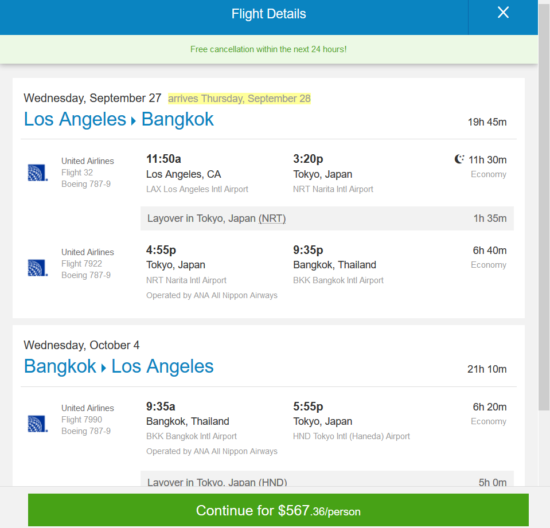Image resolution: width=550 pixels, height=528 pixels.
Task: Click the Bangkok to Los Angeles heading
Action: point(119,367)
